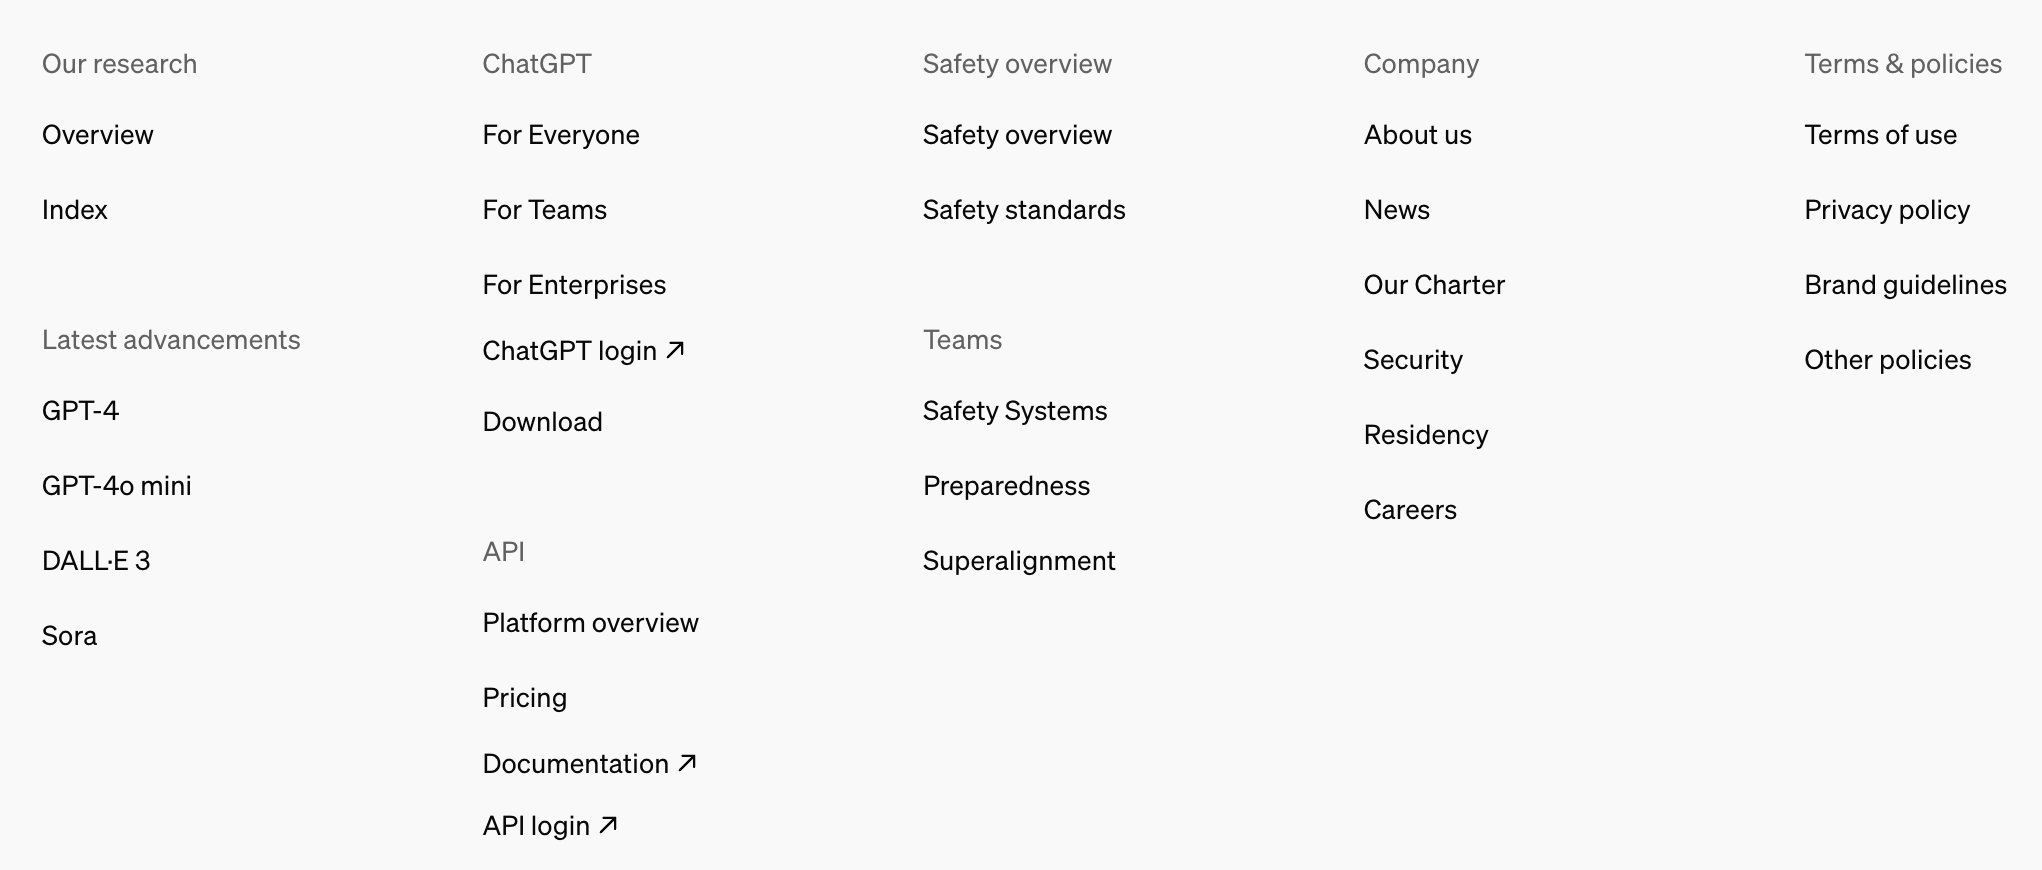This screenshot has width=2042, height=870.
Task: Open the Sora link
Action: (69, 636)
